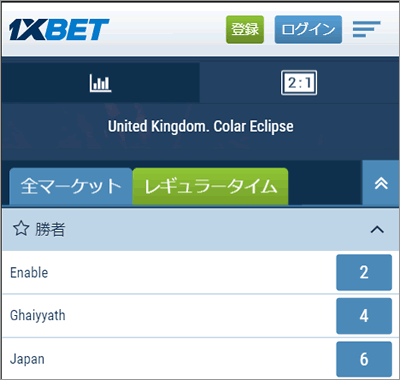Favorite the 勝者 market with the star
The height and width of the screenshot is (380, 400).
(21, 229)
